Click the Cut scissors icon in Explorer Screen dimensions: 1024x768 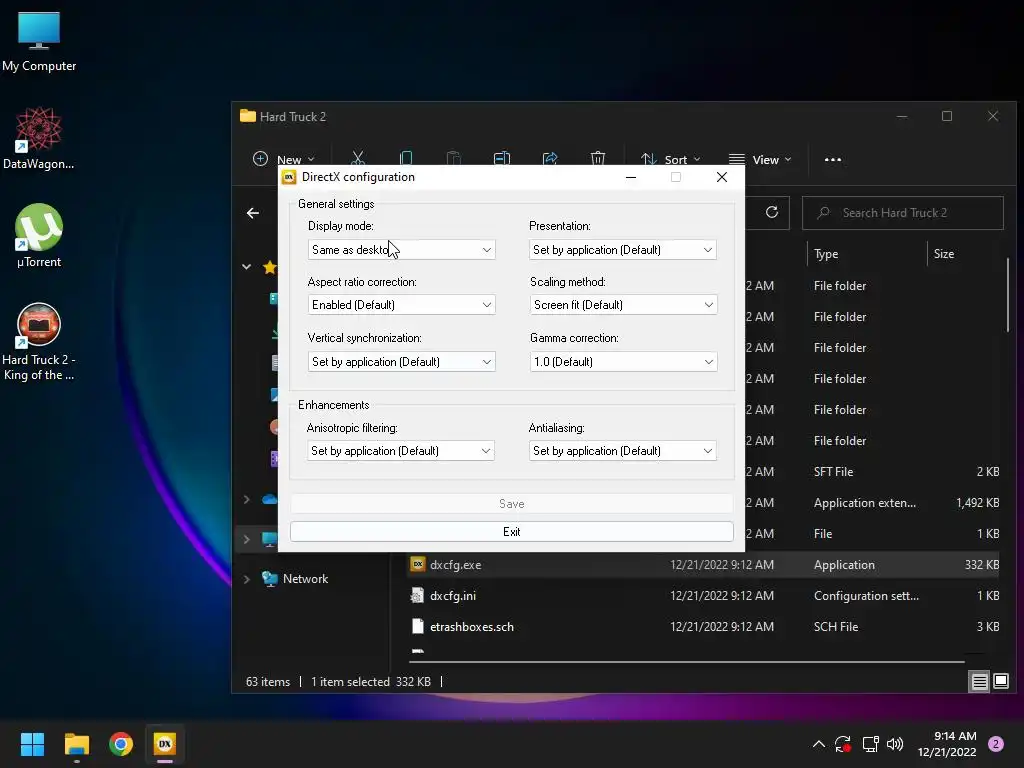[358, 159]
